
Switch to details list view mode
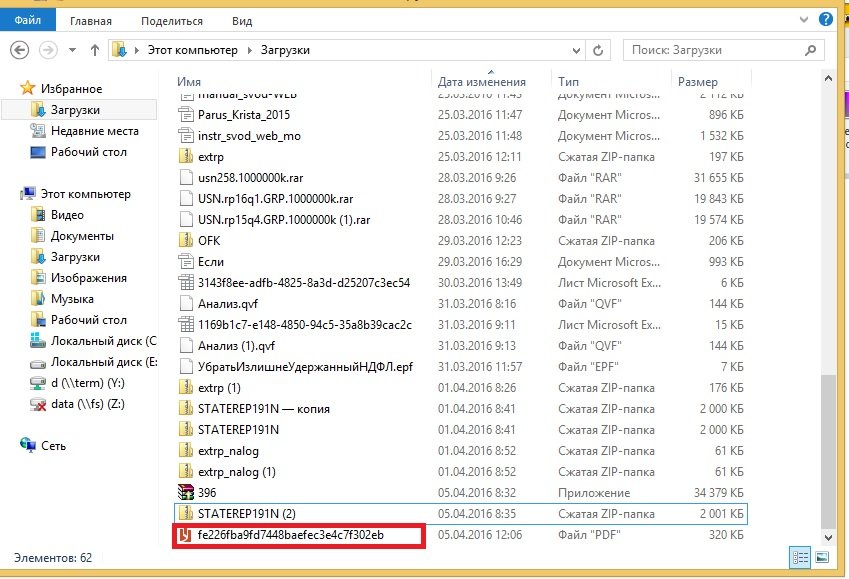(800, 558)
